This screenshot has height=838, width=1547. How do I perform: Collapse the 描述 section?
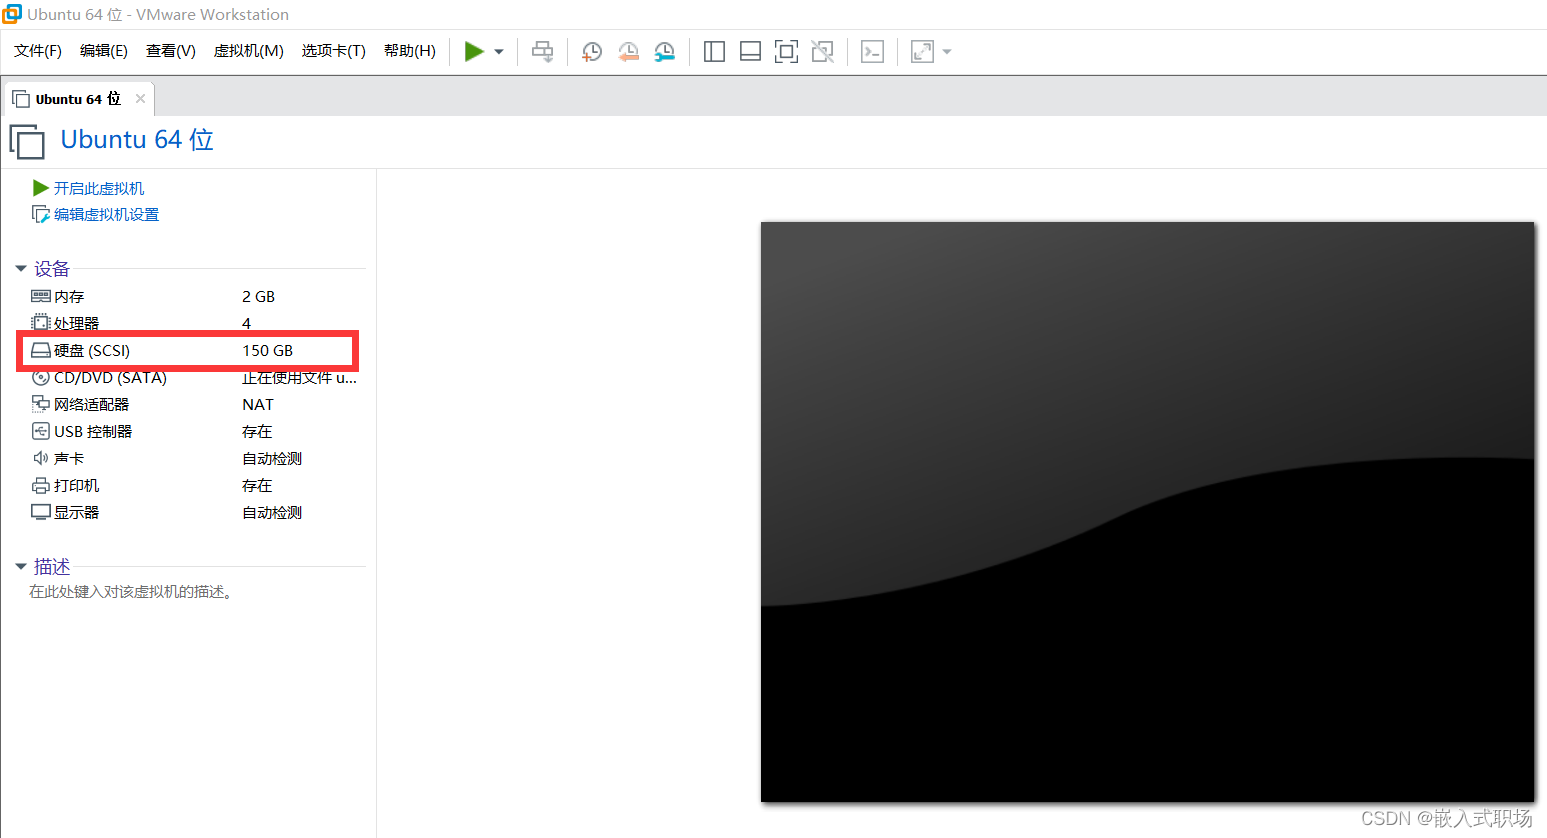tap(21, 567)
